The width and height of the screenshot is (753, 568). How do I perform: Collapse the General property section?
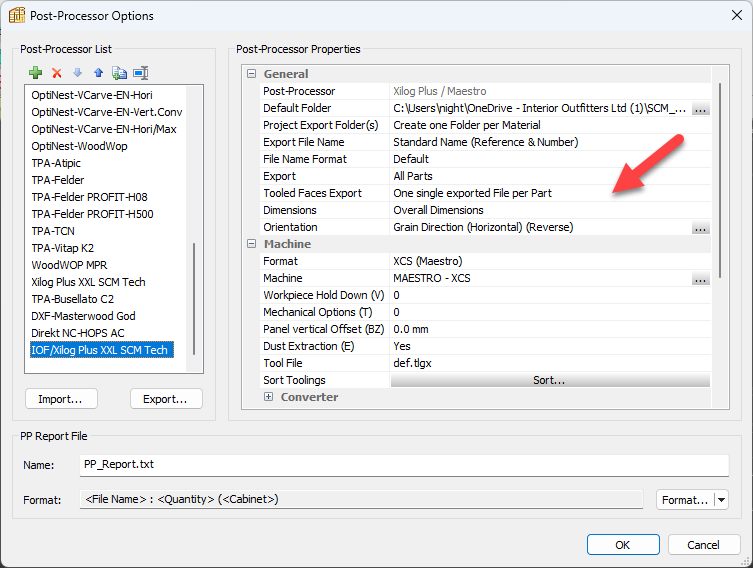(x=251, y=74)
